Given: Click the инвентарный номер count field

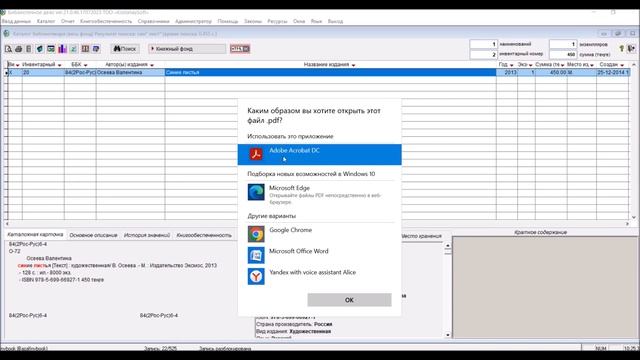Looking at the screenshot, I should (483, 54).
